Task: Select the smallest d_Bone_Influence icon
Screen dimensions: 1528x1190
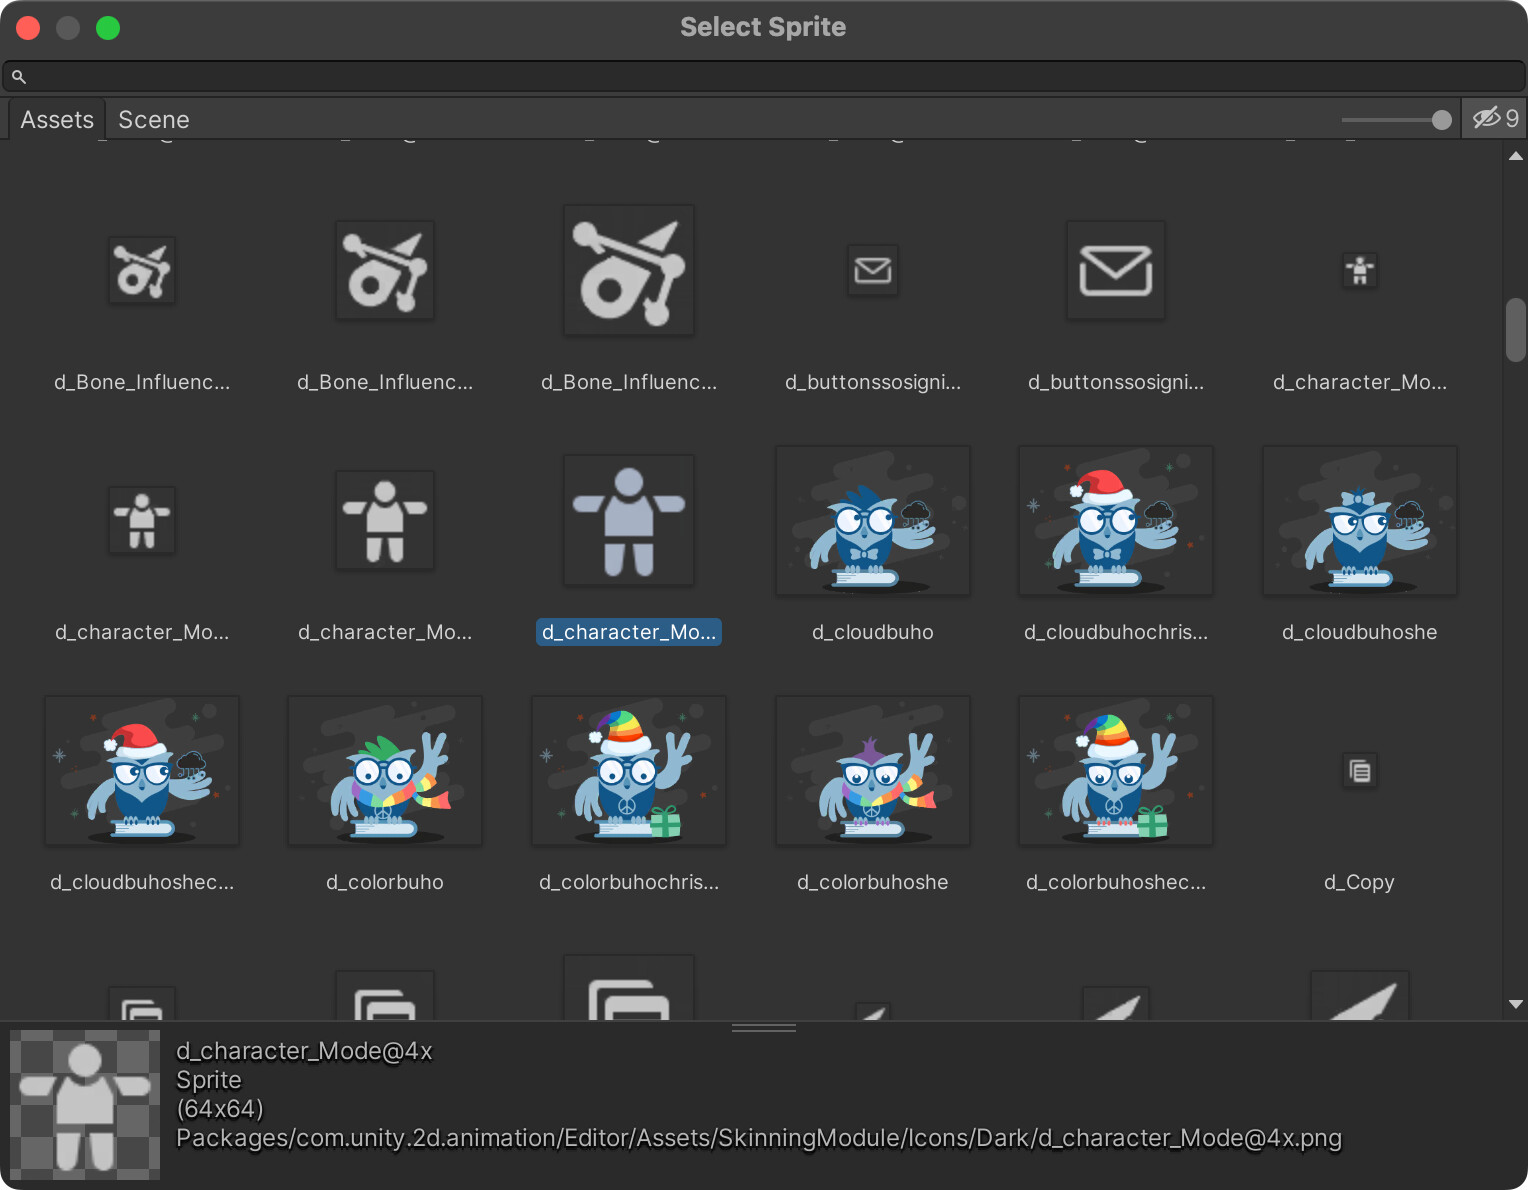Action: tap(141, 271)
